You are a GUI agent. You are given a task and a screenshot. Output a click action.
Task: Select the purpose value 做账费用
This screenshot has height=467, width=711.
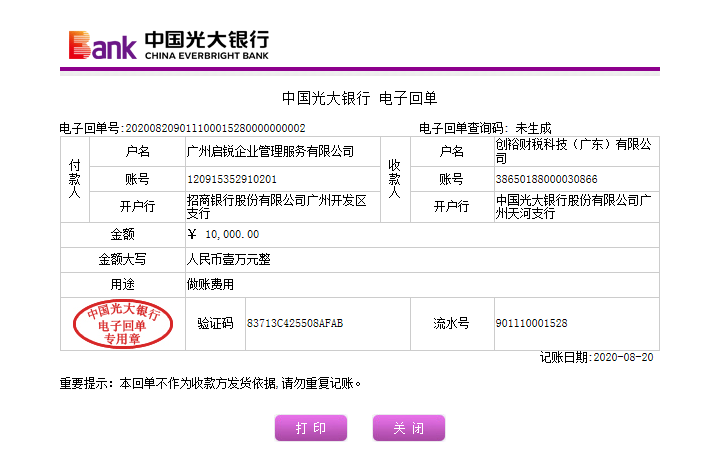click(x=210, y=285)
